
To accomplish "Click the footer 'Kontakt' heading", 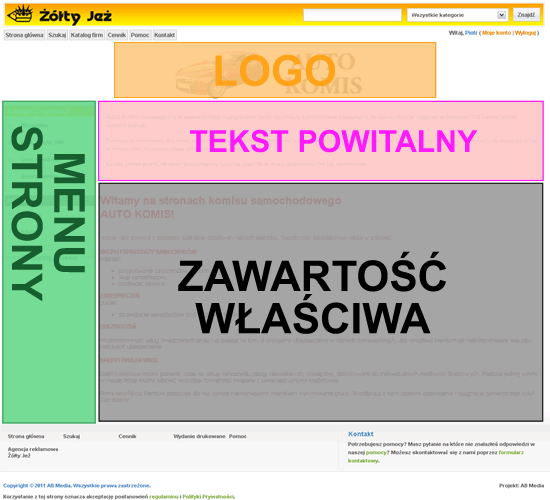I will tap(361, 434).
